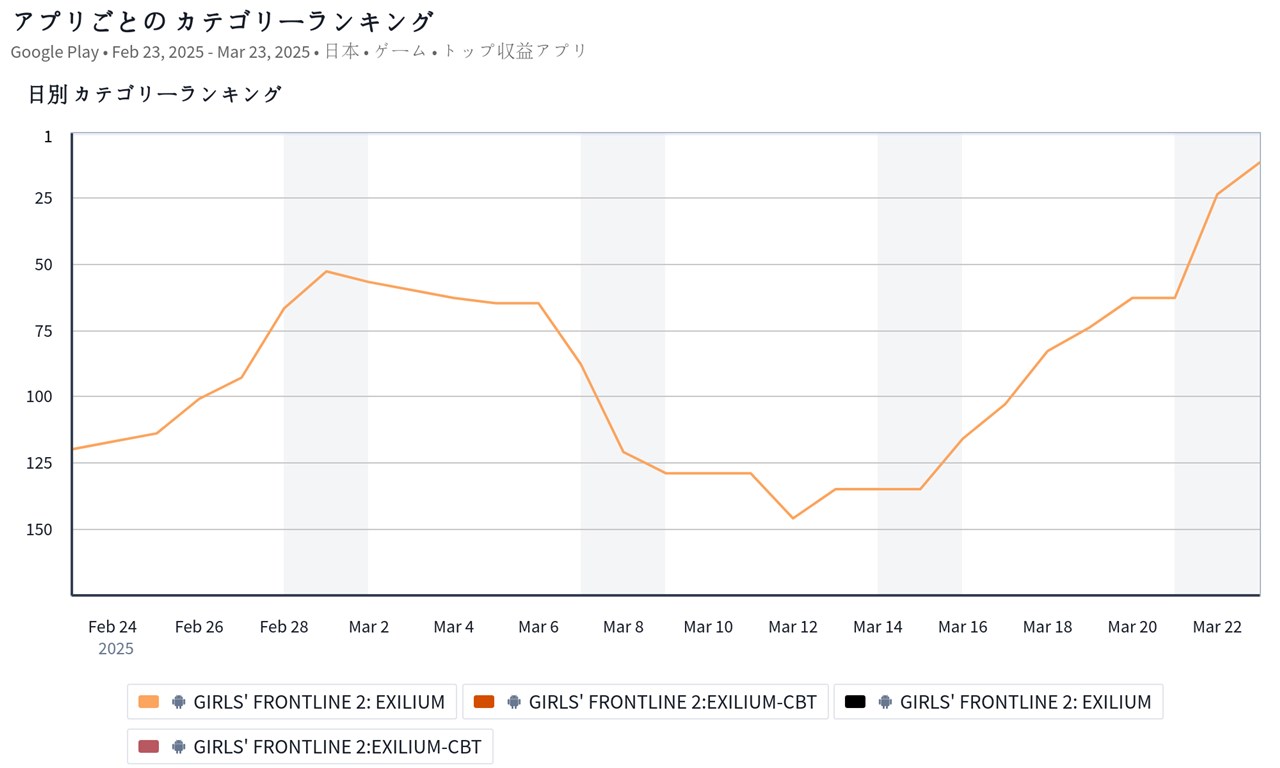
Task: Click the line's early peak near Mar 1
Action: click(327, 271)
